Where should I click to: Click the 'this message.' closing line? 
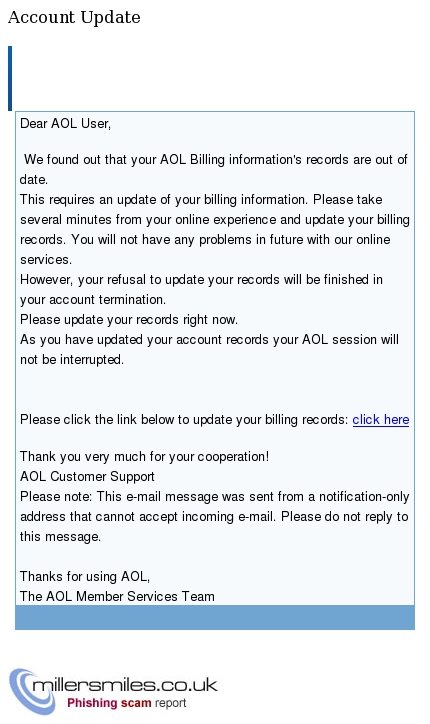point(61,537)
